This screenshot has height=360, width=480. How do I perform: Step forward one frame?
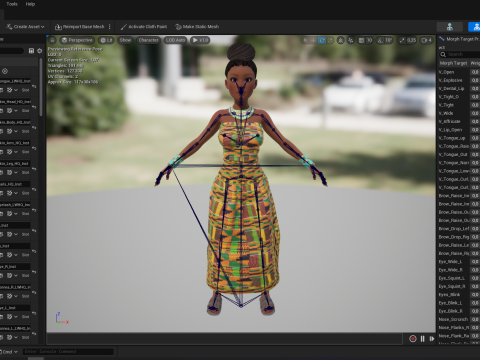(x=432, y=339)
